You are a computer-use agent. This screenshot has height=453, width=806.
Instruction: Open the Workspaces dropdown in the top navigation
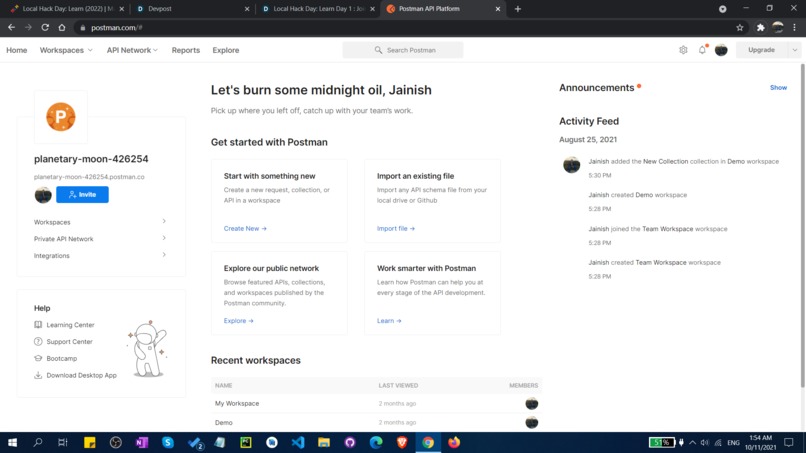(66, 50)
